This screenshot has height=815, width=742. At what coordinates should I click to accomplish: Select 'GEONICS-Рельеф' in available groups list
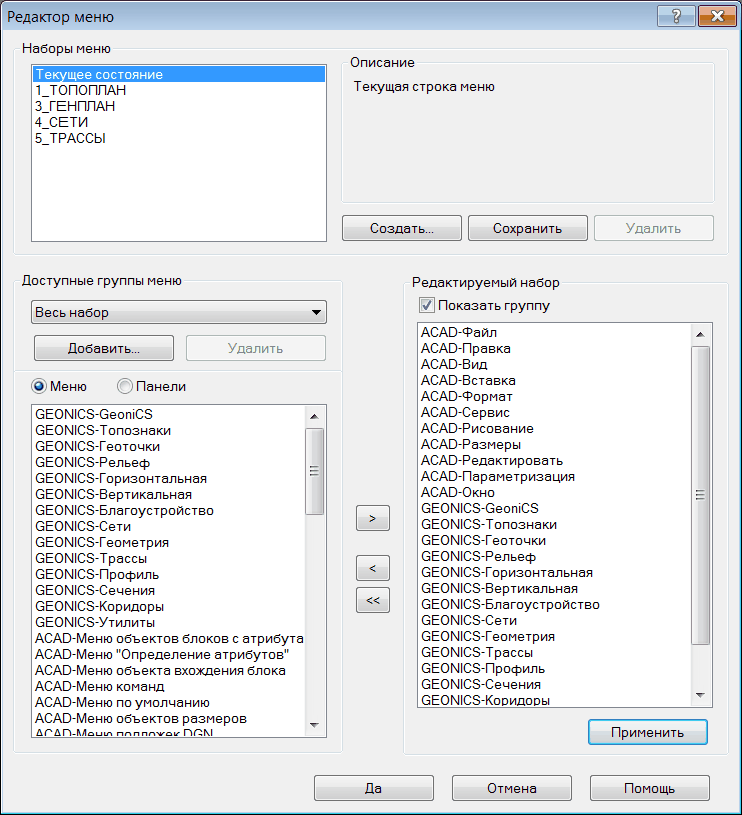pos(92,462)
